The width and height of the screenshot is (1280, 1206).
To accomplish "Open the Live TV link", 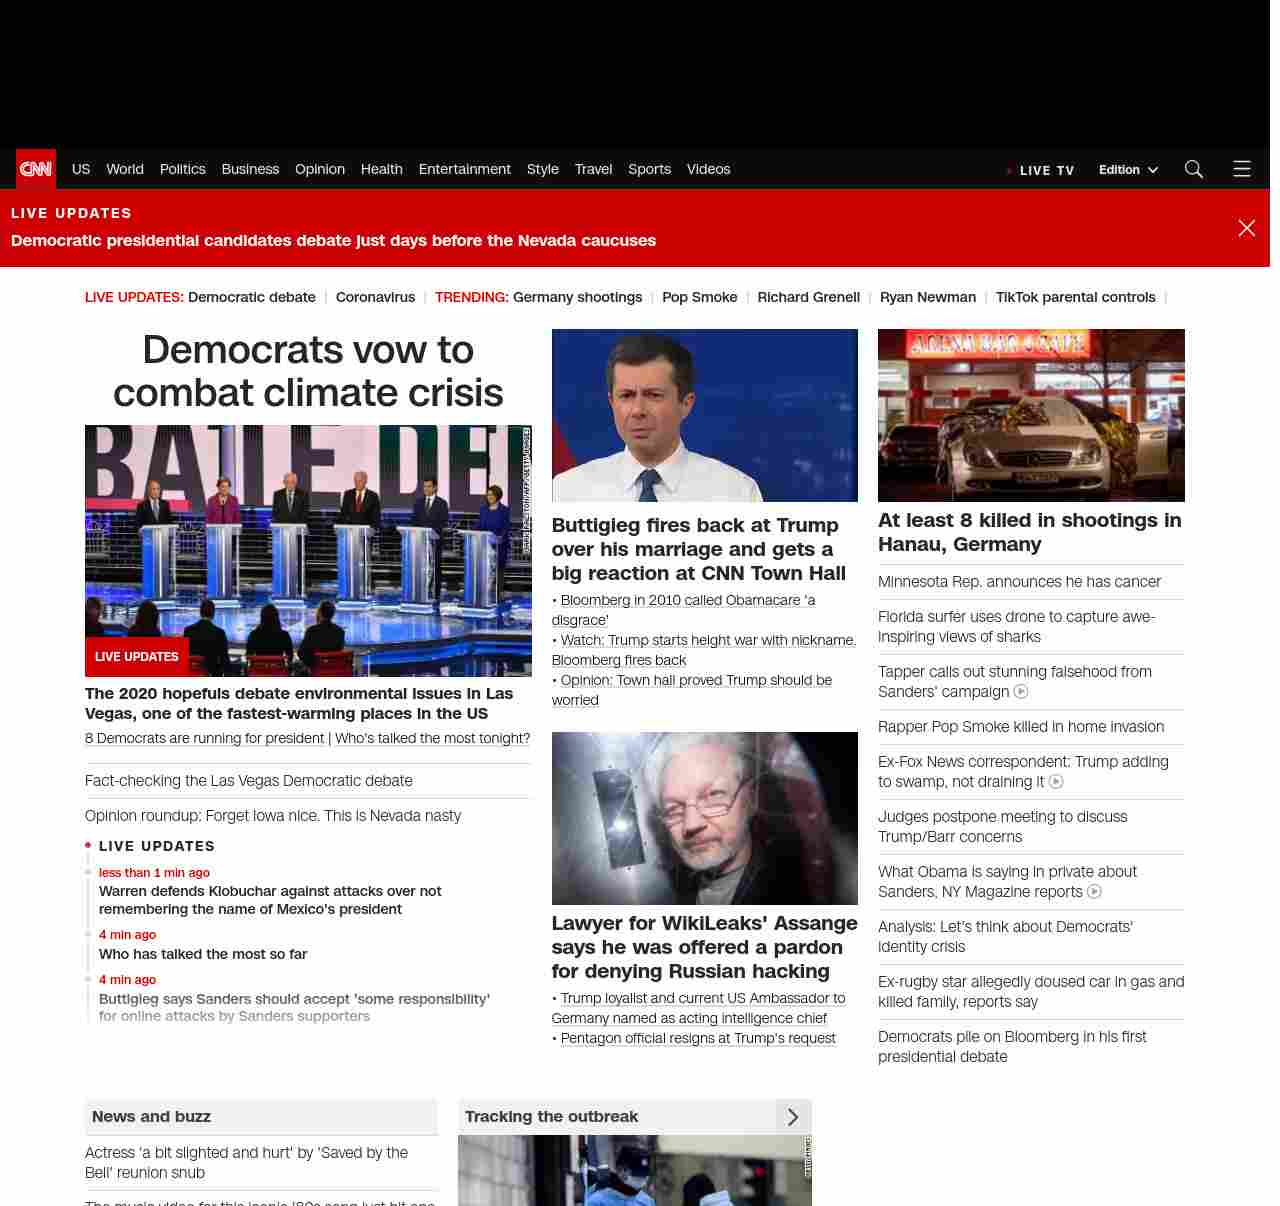I will (1045, 170).
